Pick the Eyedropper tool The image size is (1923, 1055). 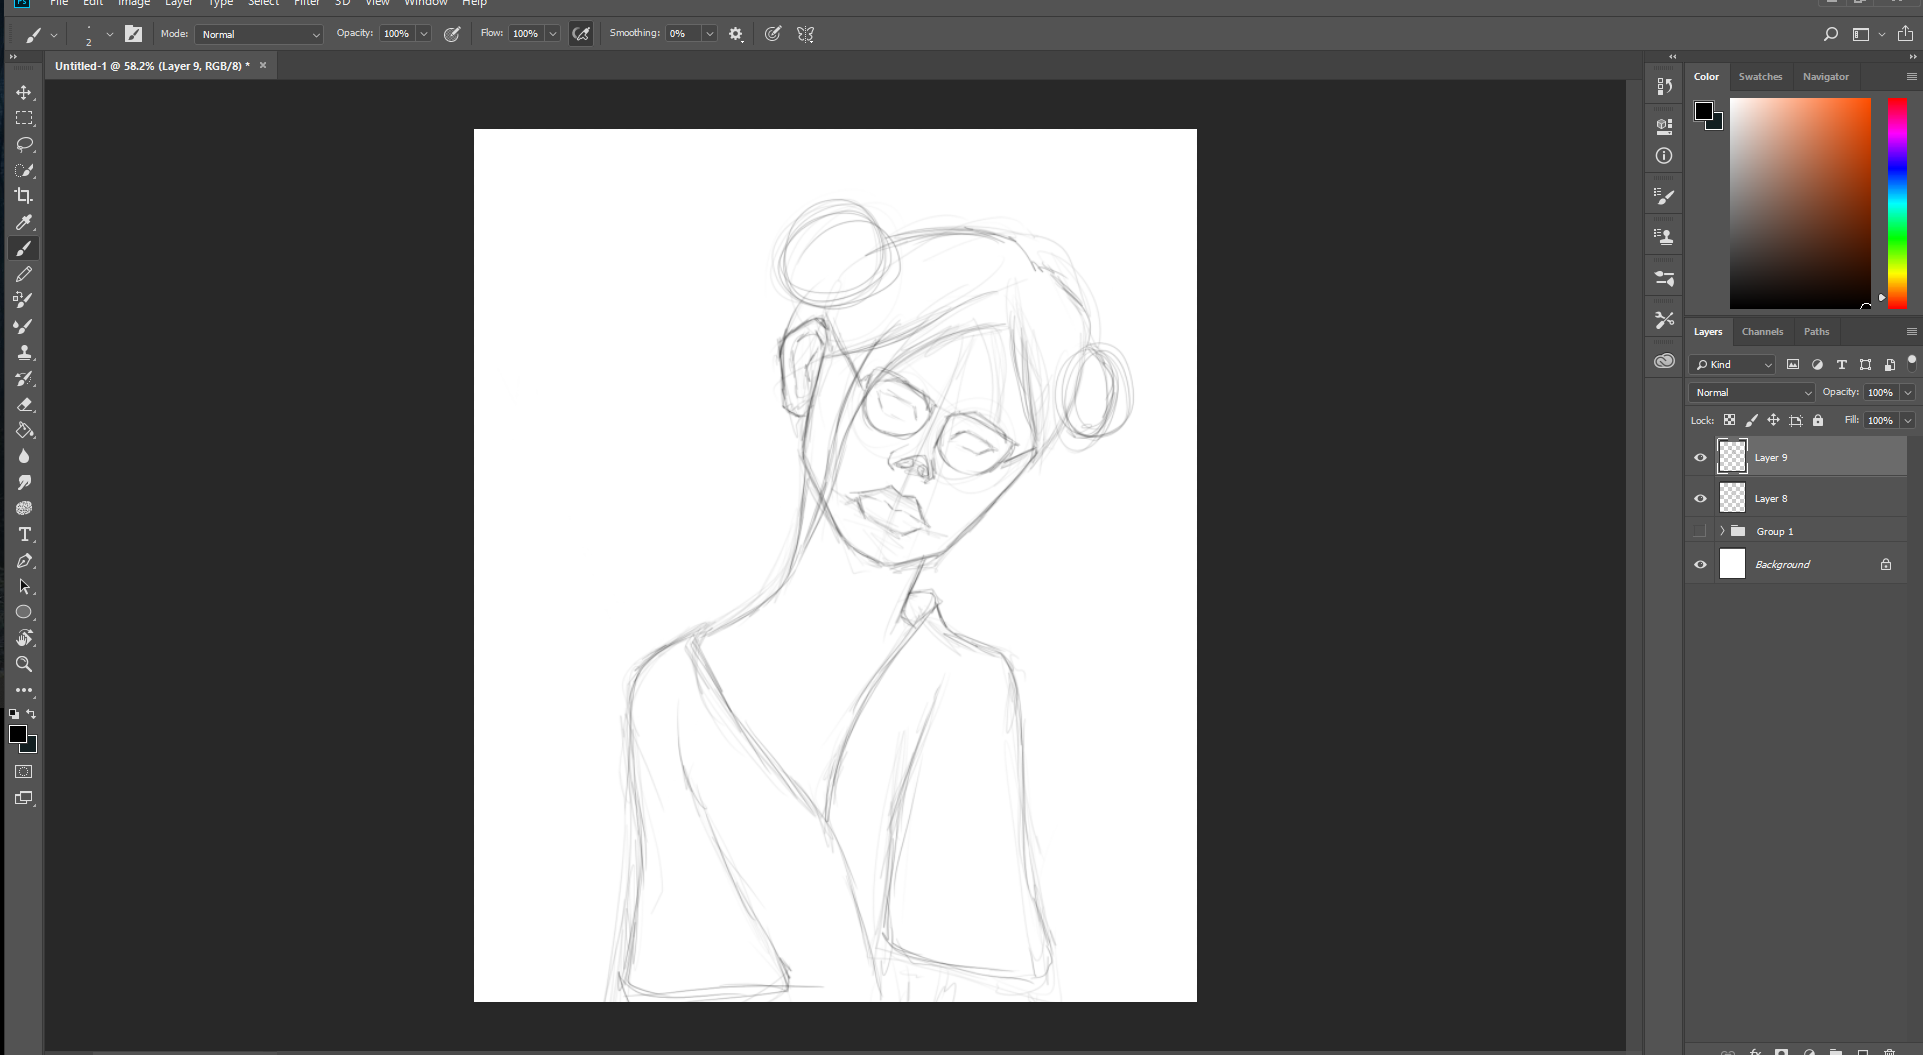24,222
